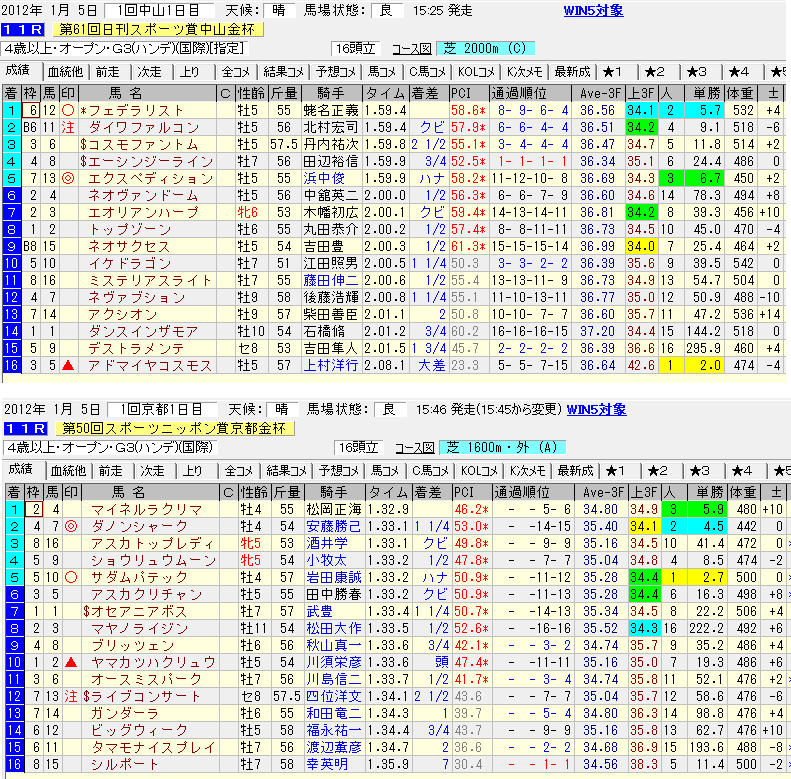The height and width of the screenshot is (779, 791).
Task: Select finishing position 1 in the 京都金杯 table
Action: tap(14, 510)
